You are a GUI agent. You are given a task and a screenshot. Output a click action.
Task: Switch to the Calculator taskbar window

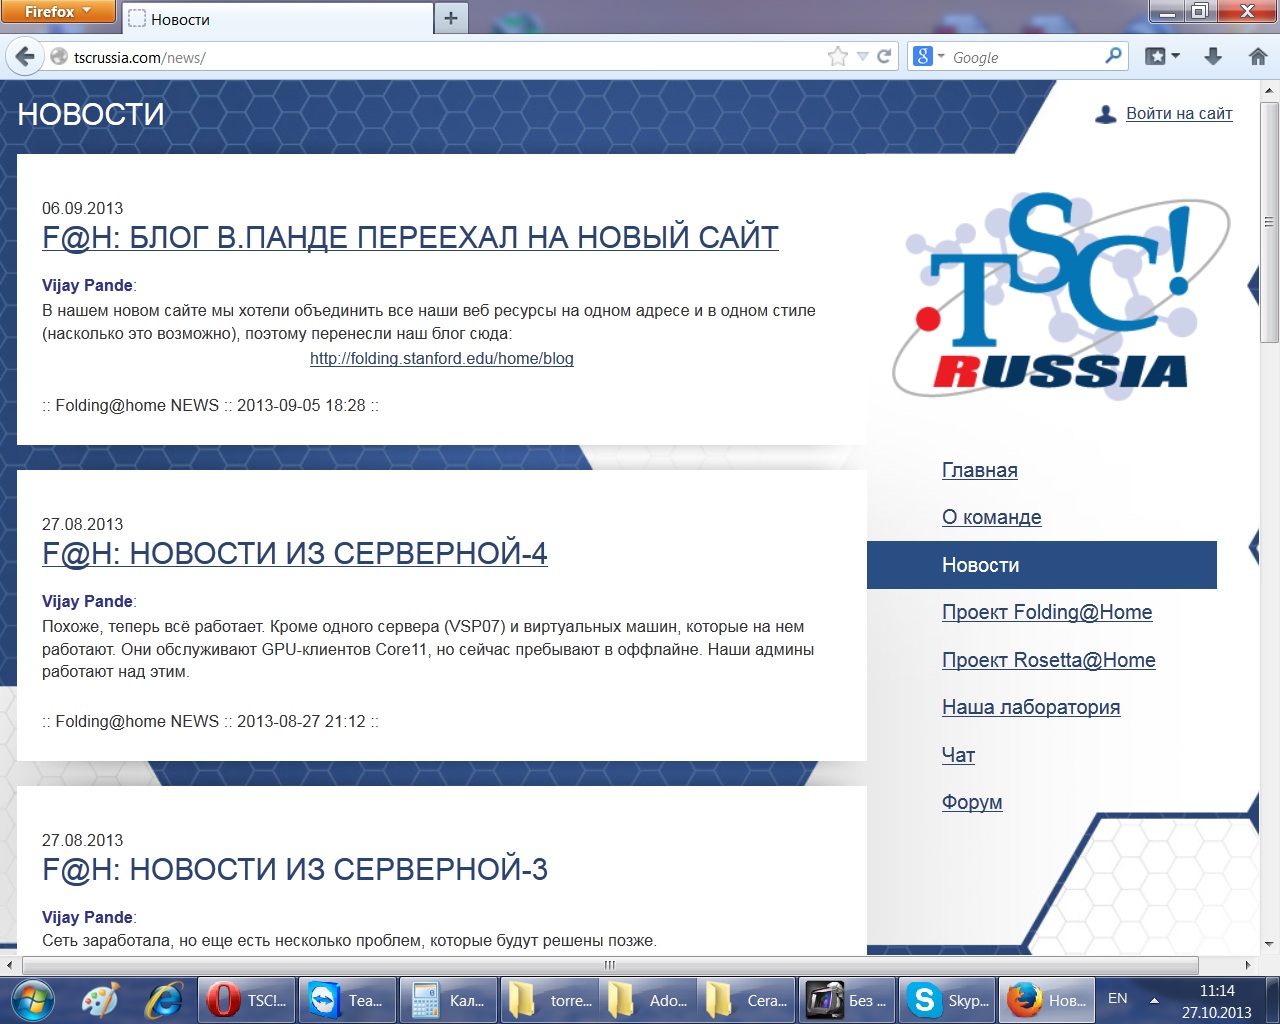(x=448, y=1000)
